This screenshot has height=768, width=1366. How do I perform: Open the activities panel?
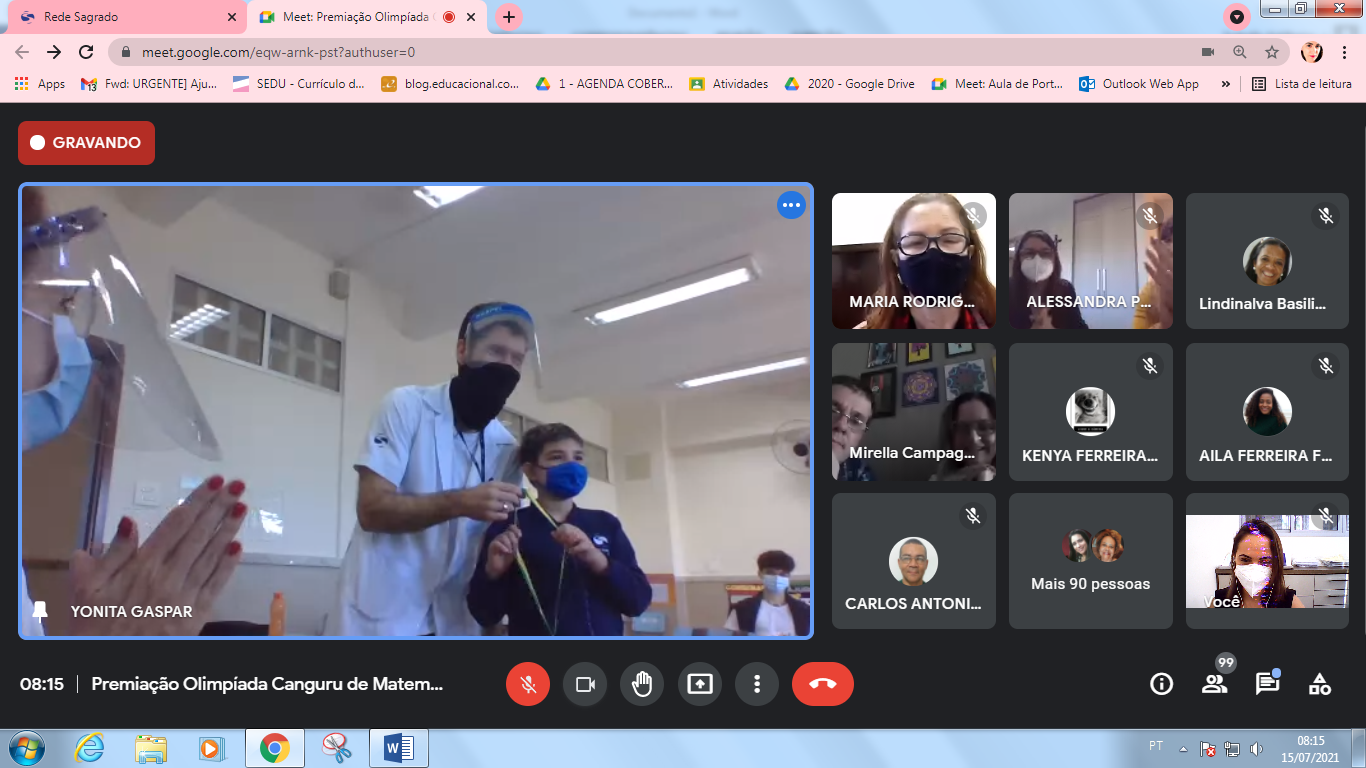coord(1320,684)
